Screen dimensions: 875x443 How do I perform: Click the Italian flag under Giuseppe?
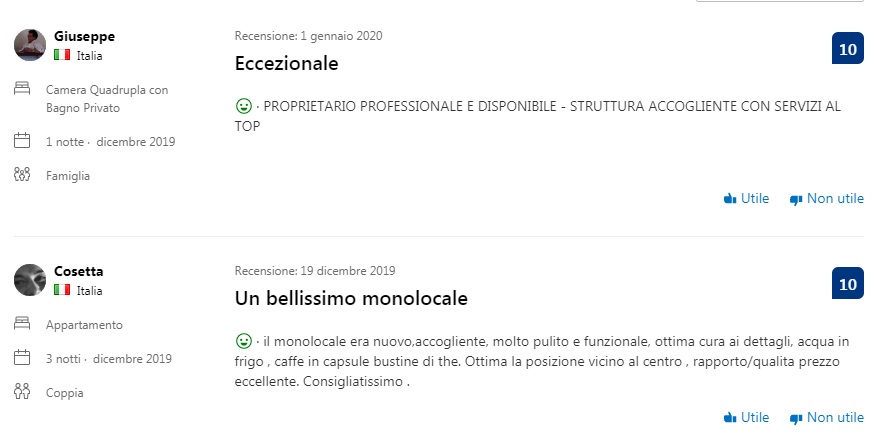pos(62,55)
